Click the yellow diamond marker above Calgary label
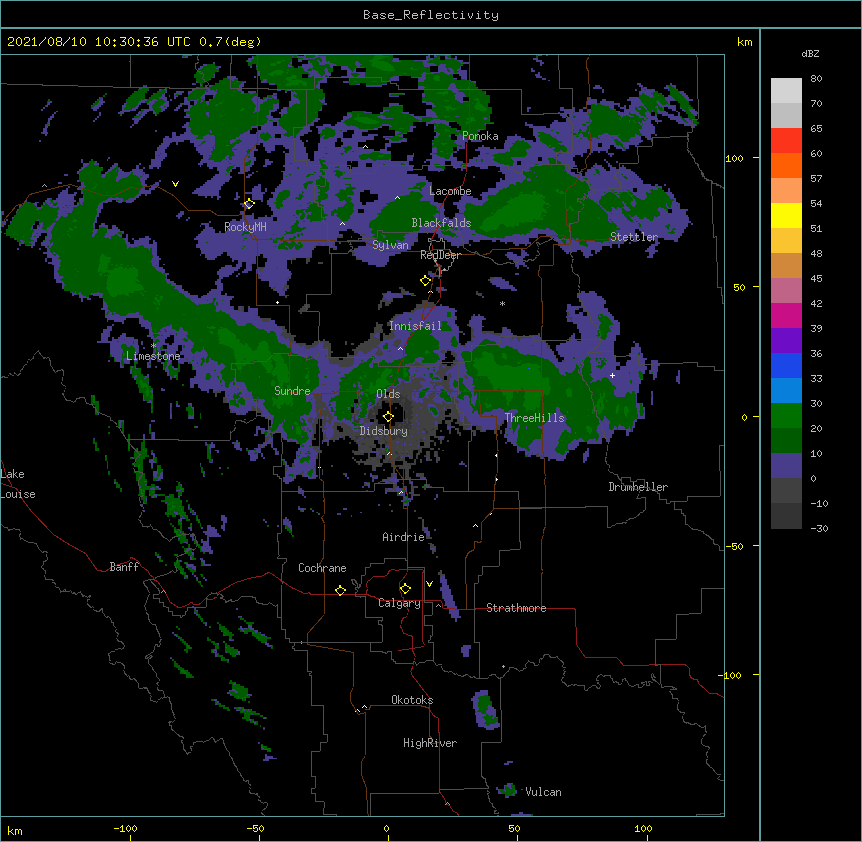Image resolution: width=862 pixels, height=842 pixels. coord(405,589)
